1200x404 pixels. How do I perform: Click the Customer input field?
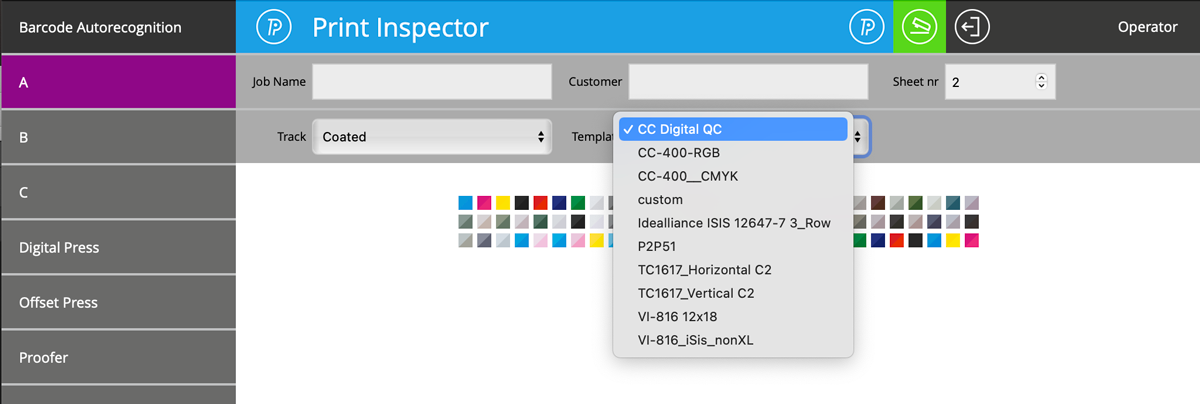point(748,81)
